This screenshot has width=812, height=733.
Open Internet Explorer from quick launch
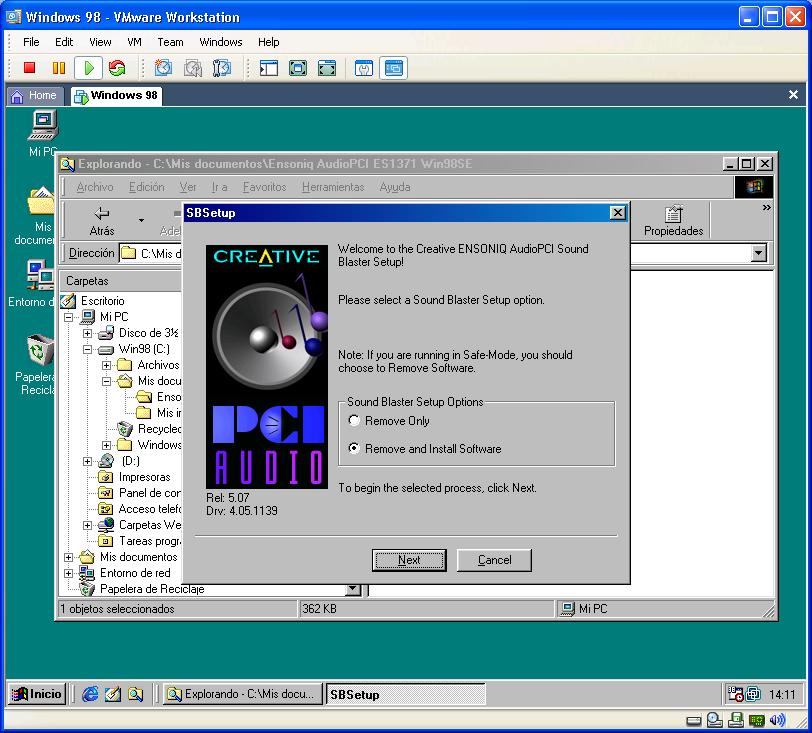click(90, 694)
